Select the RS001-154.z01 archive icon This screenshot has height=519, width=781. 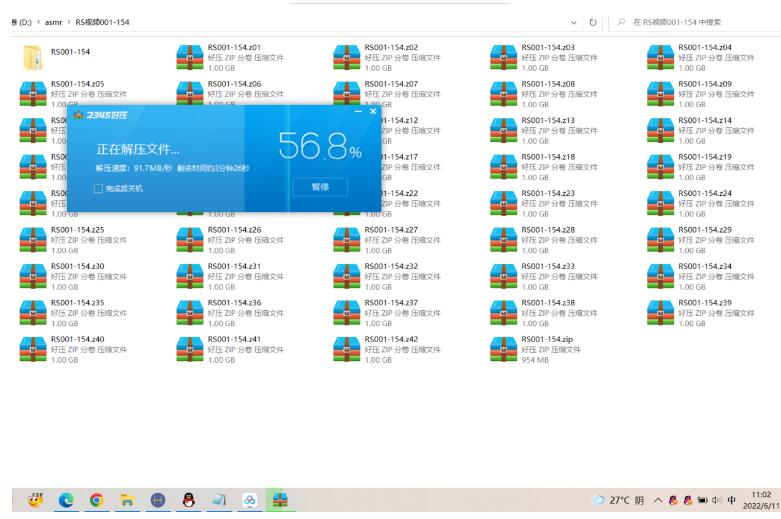click(189, 58)
